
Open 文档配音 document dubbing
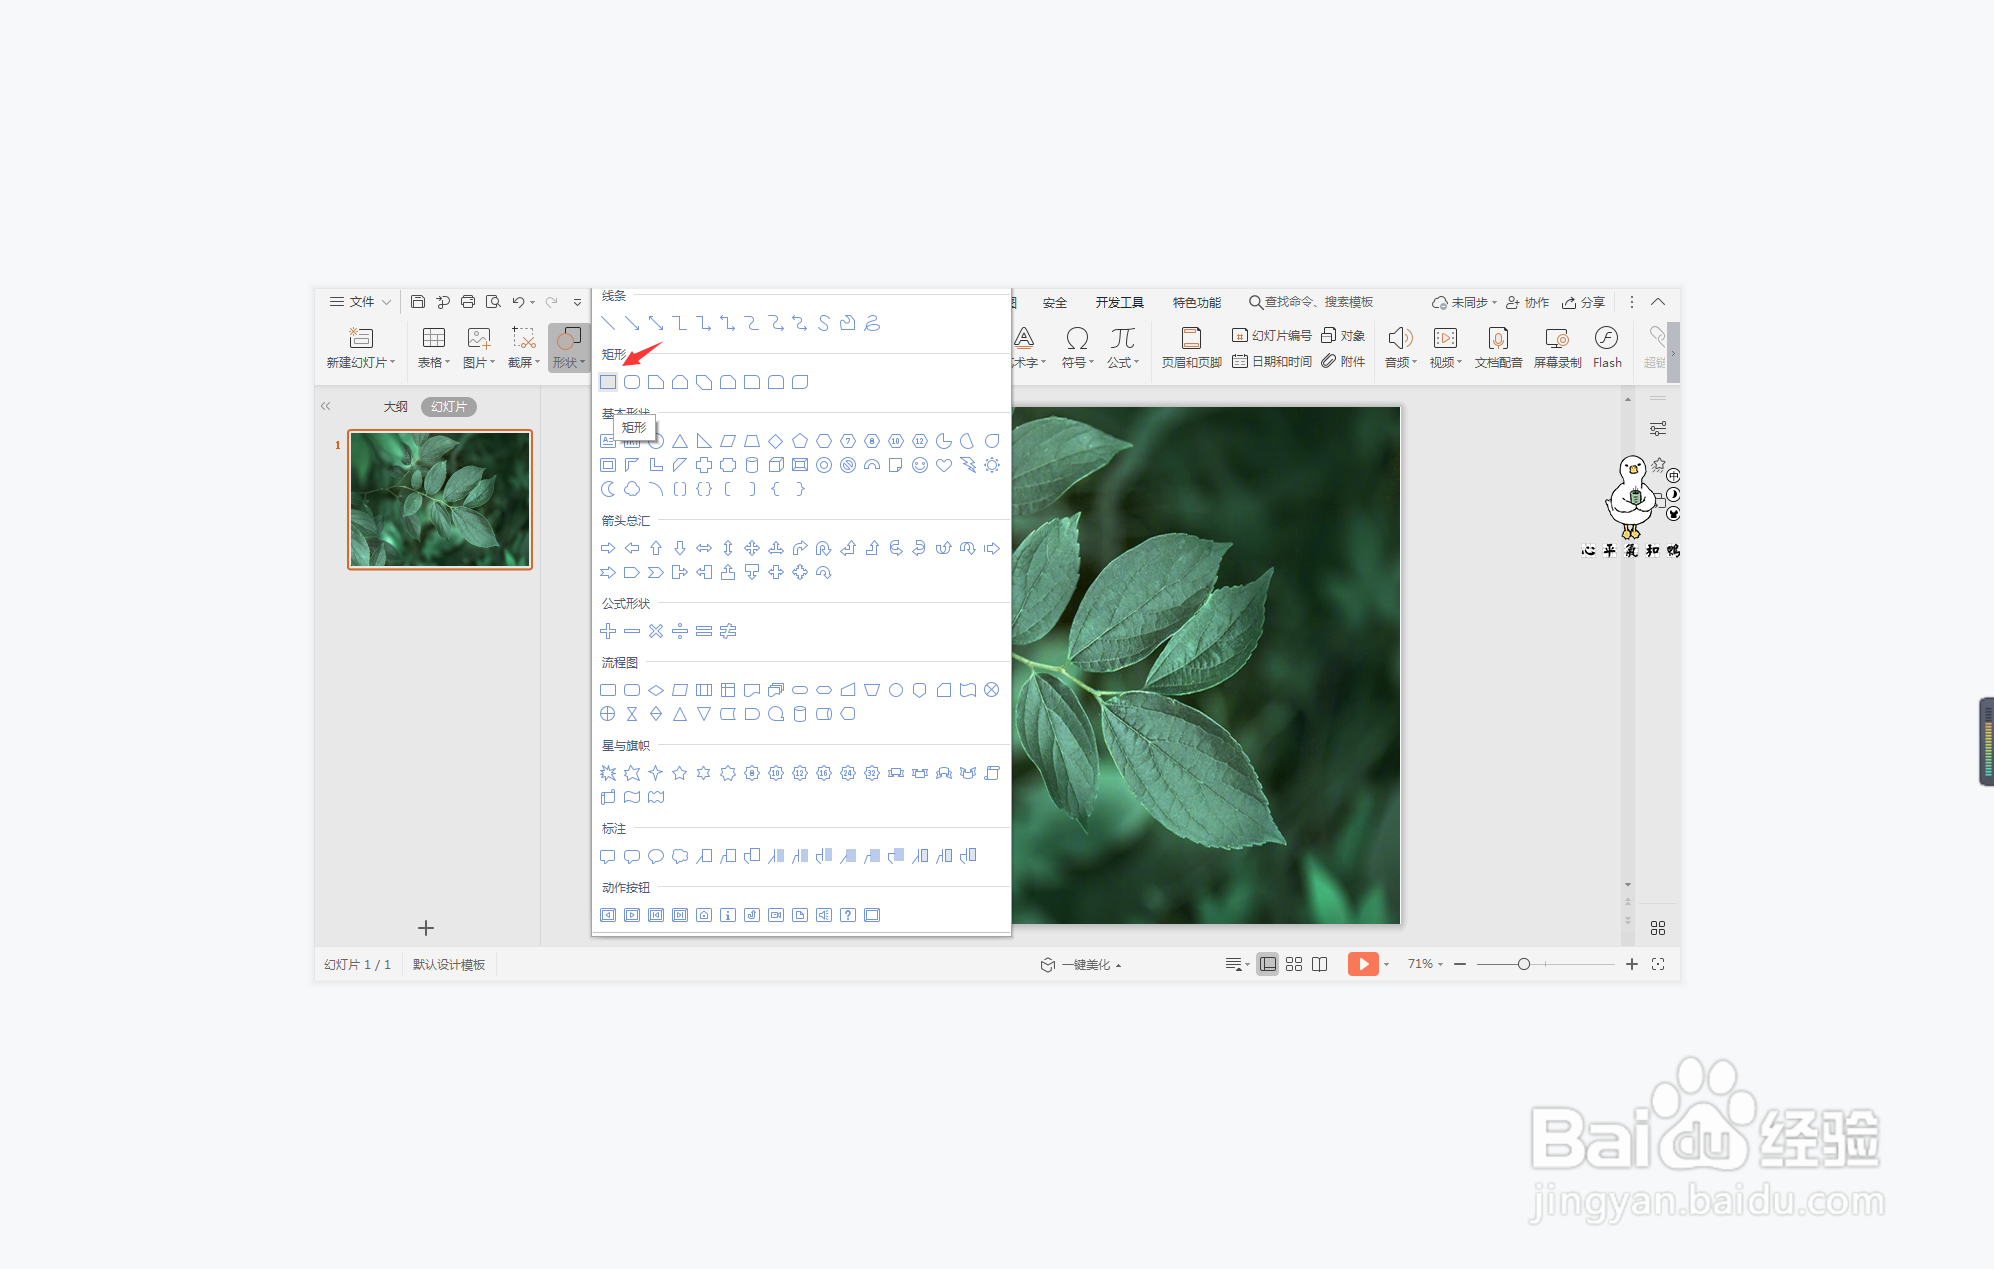click(1498, 347)
